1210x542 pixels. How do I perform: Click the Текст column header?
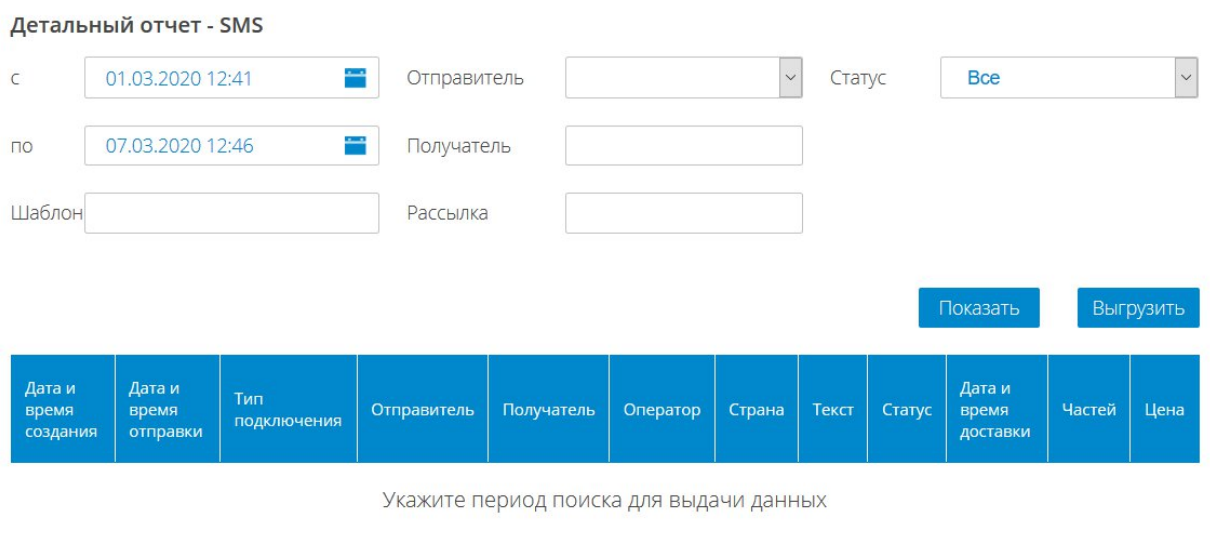[x=832, y=410]
